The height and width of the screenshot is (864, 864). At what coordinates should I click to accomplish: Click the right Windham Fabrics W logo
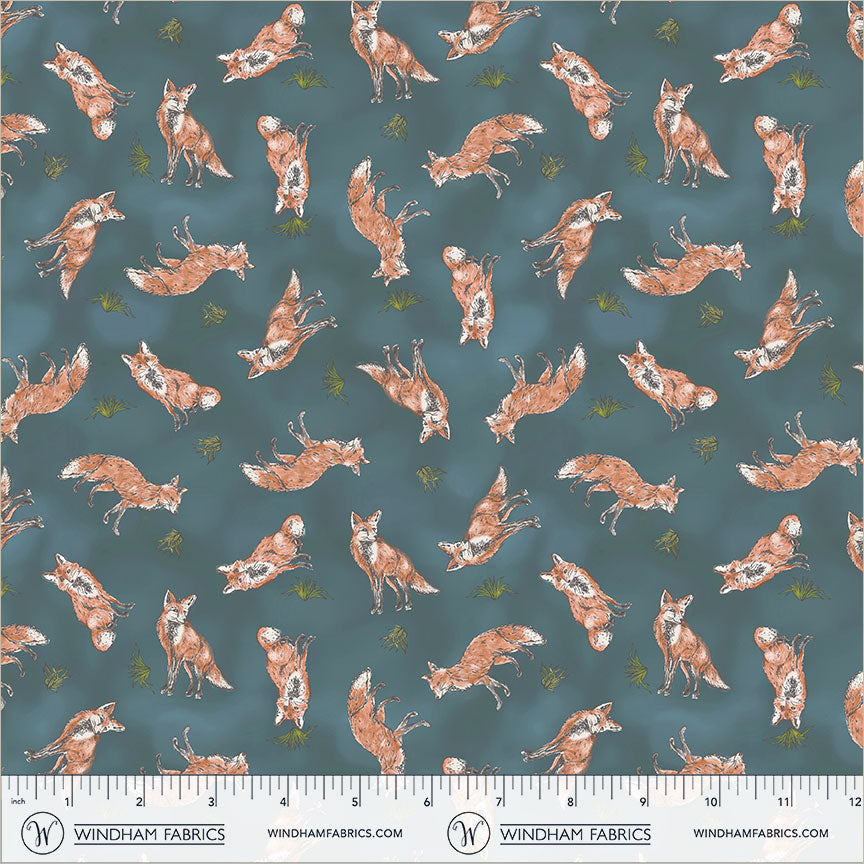coord(465,832)
